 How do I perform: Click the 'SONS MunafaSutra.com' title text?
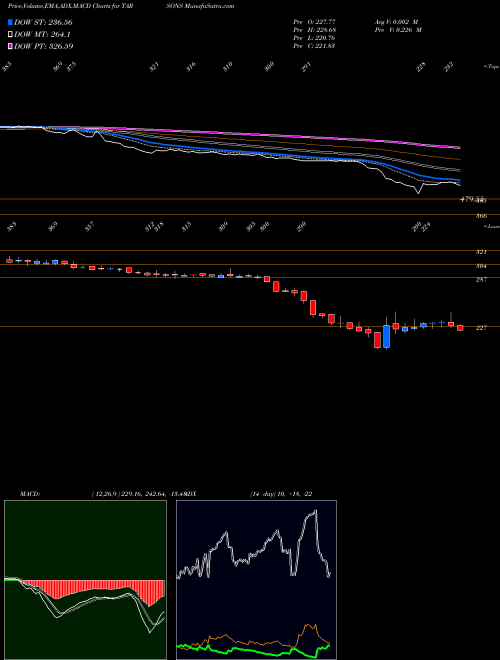(202, 6)
